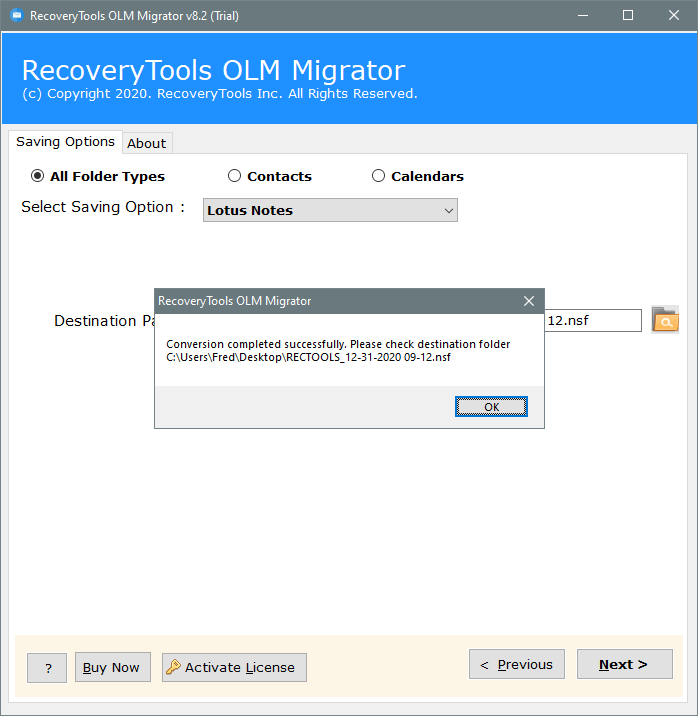Minimize the OLM Migrator window
This screenshot has height=716, width=698.
point(583,16)
